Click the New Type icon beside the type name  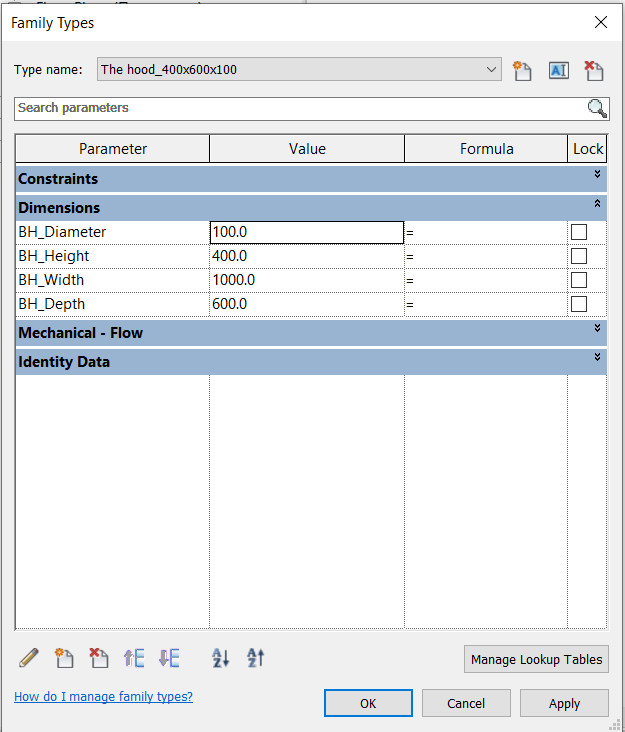tap(521, 71)
